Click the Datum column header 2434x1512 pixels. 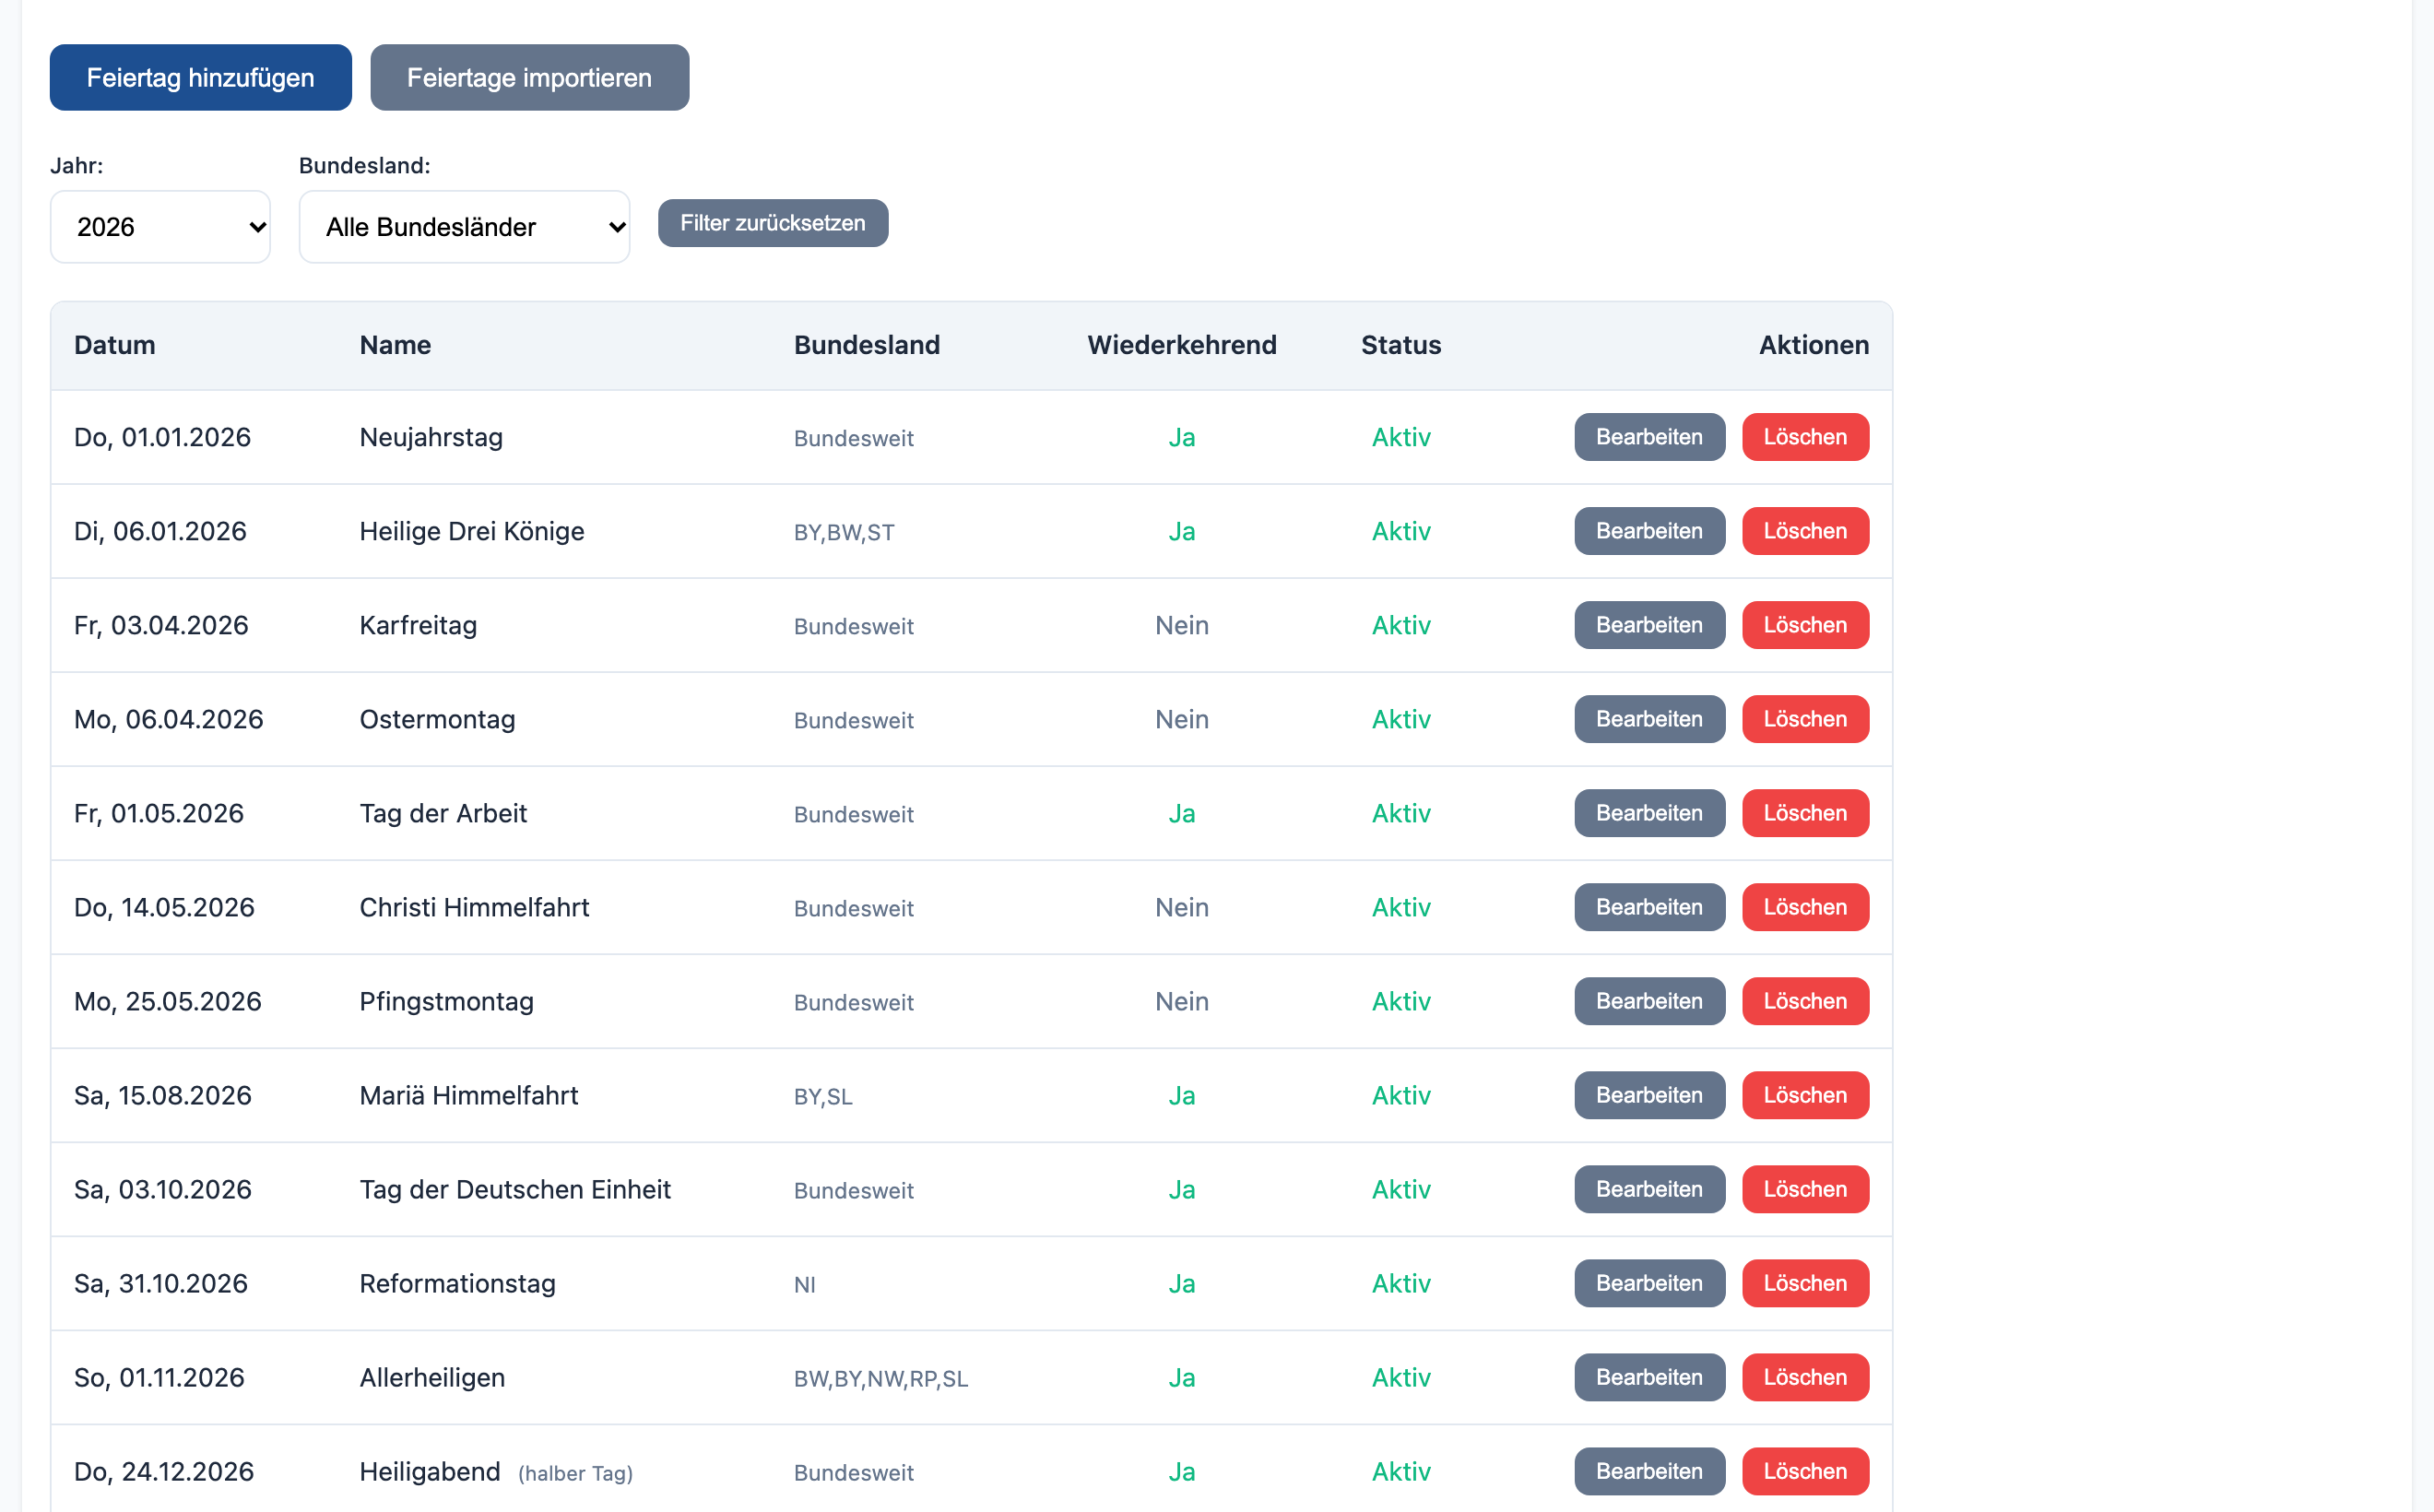pyautogui.click(x=115, y=345)
